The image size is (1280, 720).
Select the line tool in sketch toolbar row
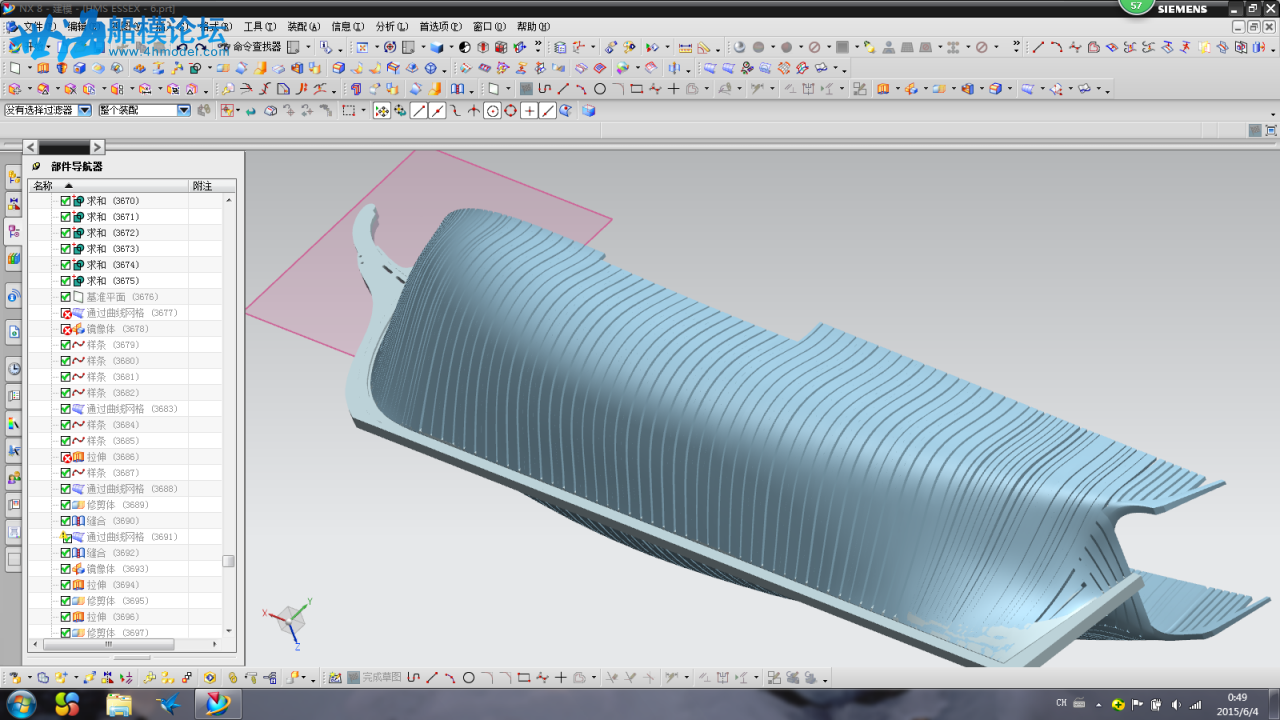tap(563, 89)
